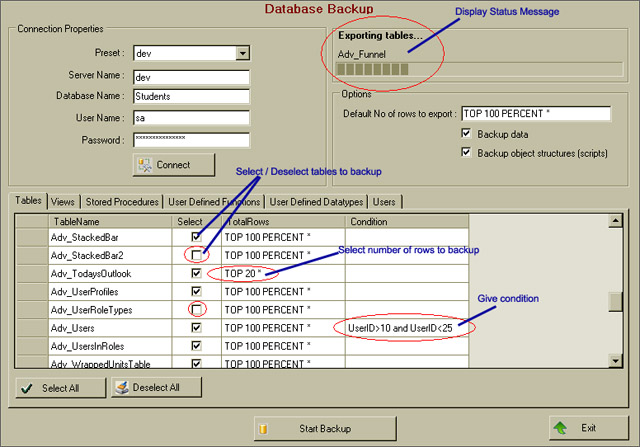Open the Preset dropdown list

coord(242,53)
